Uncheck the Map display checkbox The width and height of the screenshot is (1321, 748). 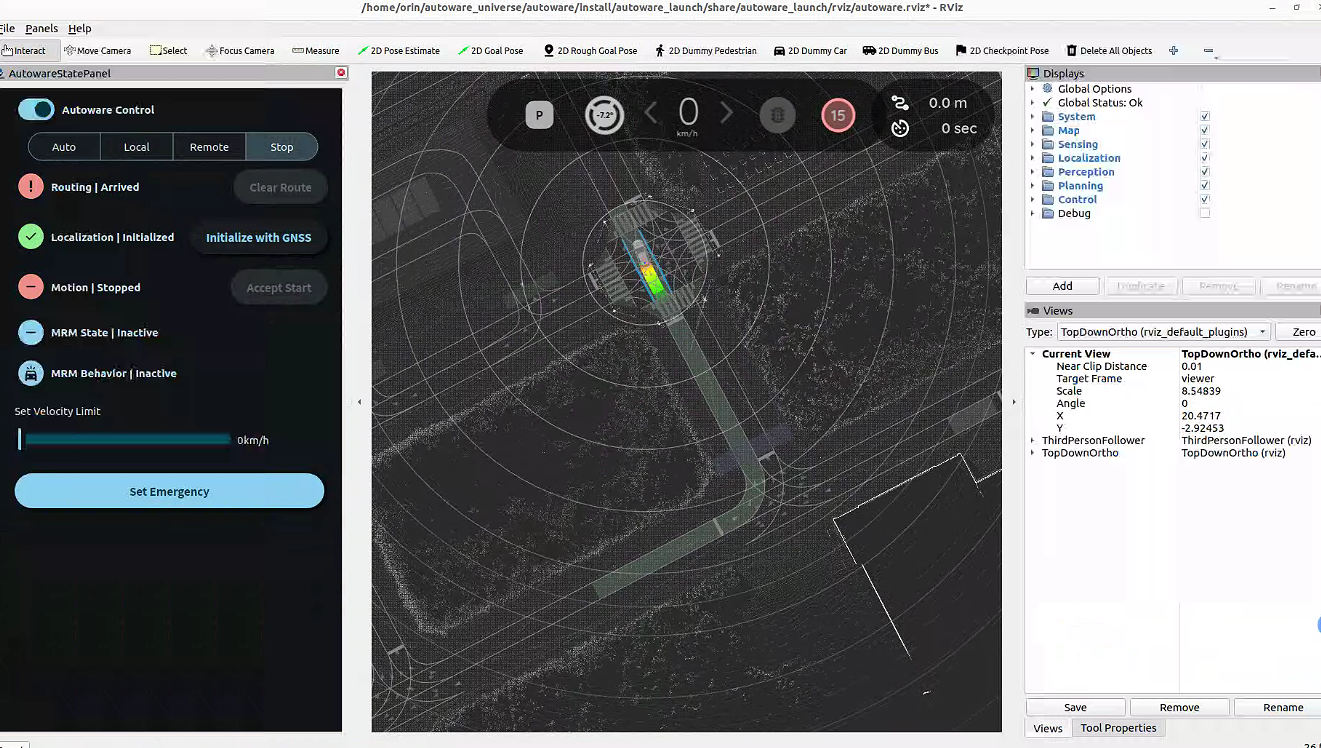point(1204,131)
